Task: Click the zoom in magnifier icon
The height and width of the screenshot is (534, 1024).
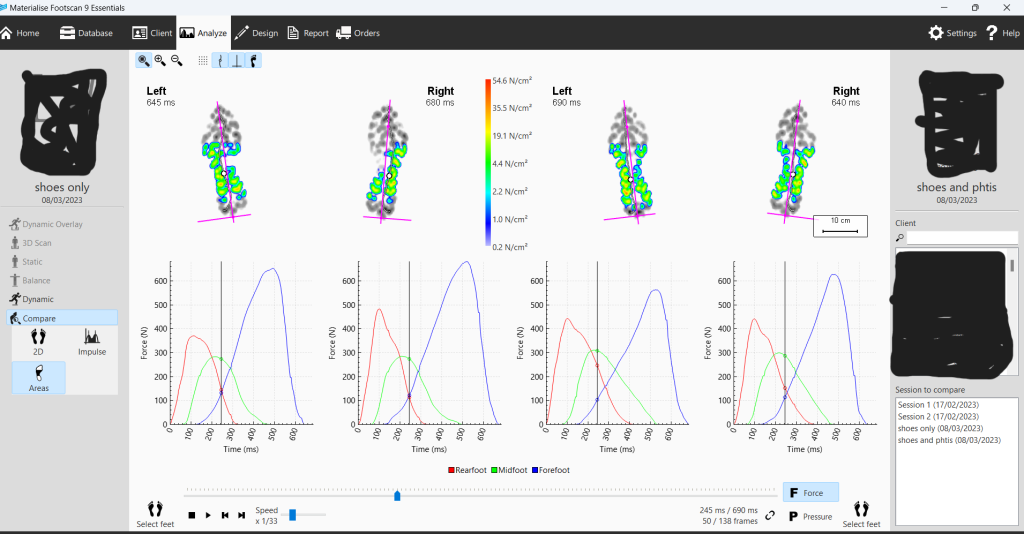Action: click(160, 61)
